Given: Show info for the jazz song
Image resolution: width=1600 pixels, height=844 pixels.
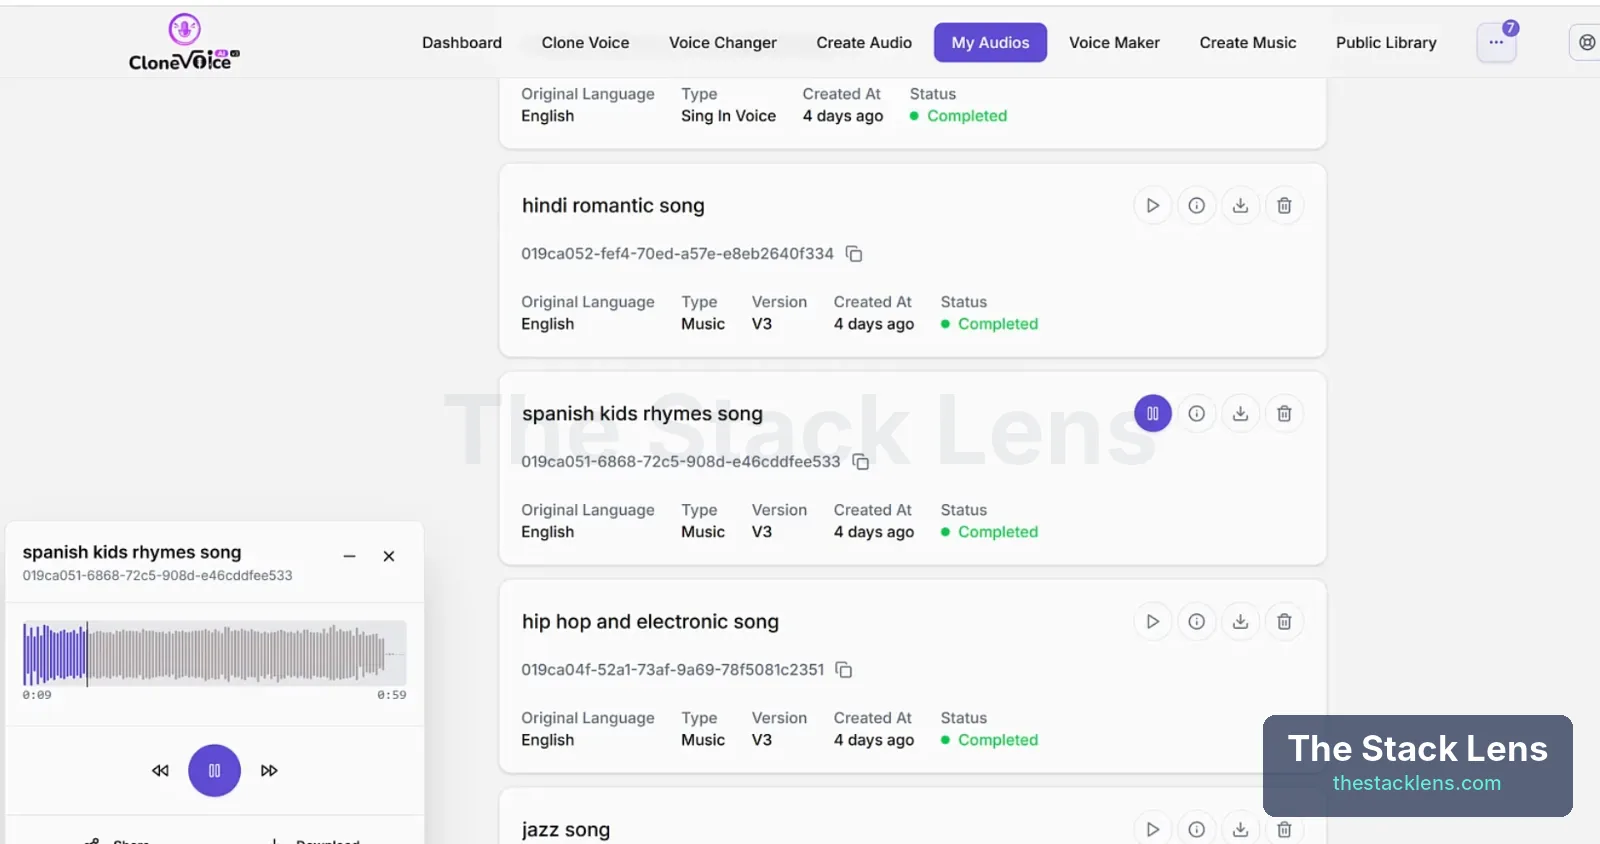Looking at the screenshot, I should [1196, 829].
